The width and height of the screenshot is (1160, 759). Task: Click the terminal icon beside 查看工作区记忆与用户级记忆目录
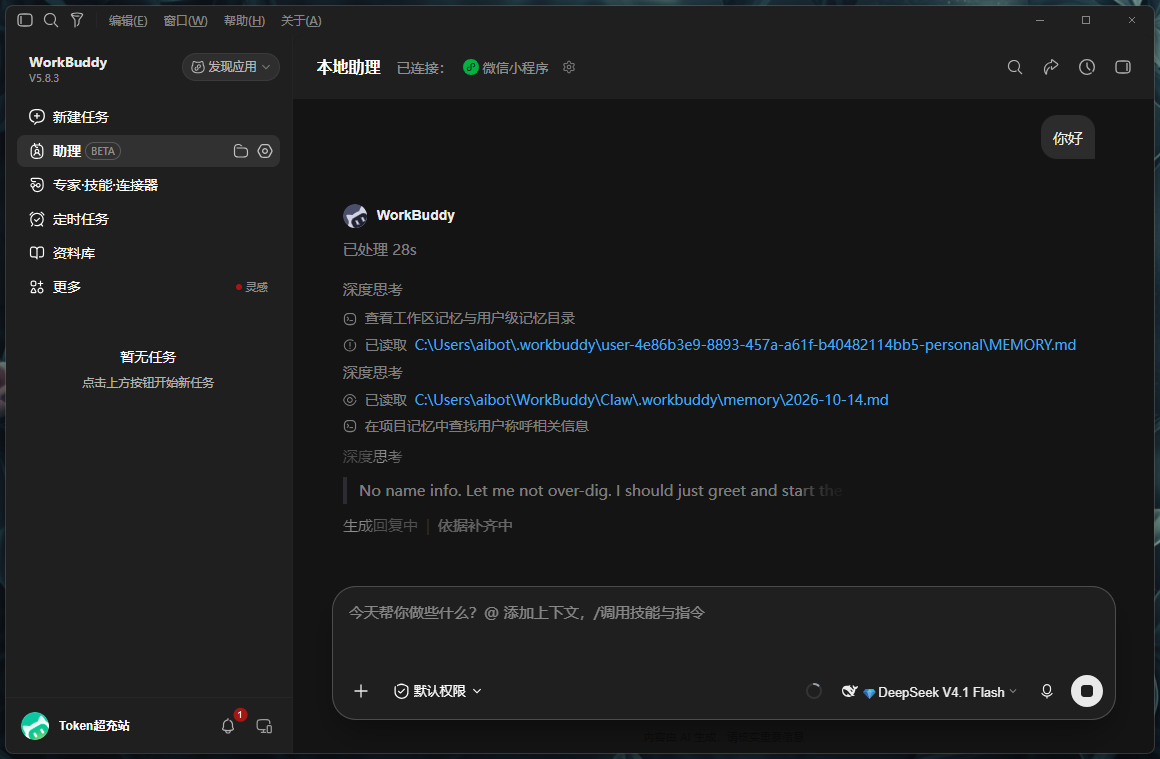(350, 319)
